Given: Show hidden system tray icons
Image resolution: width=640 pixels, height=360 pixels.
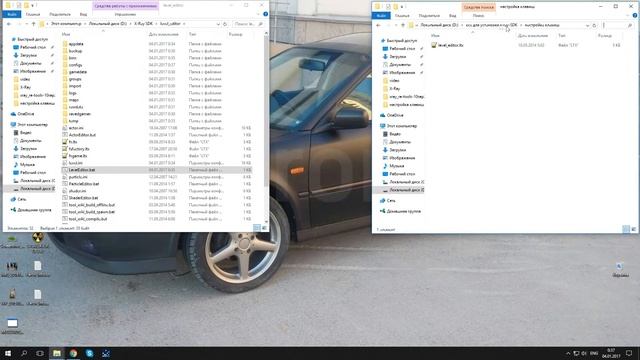Looking at the screenshot, I should (568, 353).
